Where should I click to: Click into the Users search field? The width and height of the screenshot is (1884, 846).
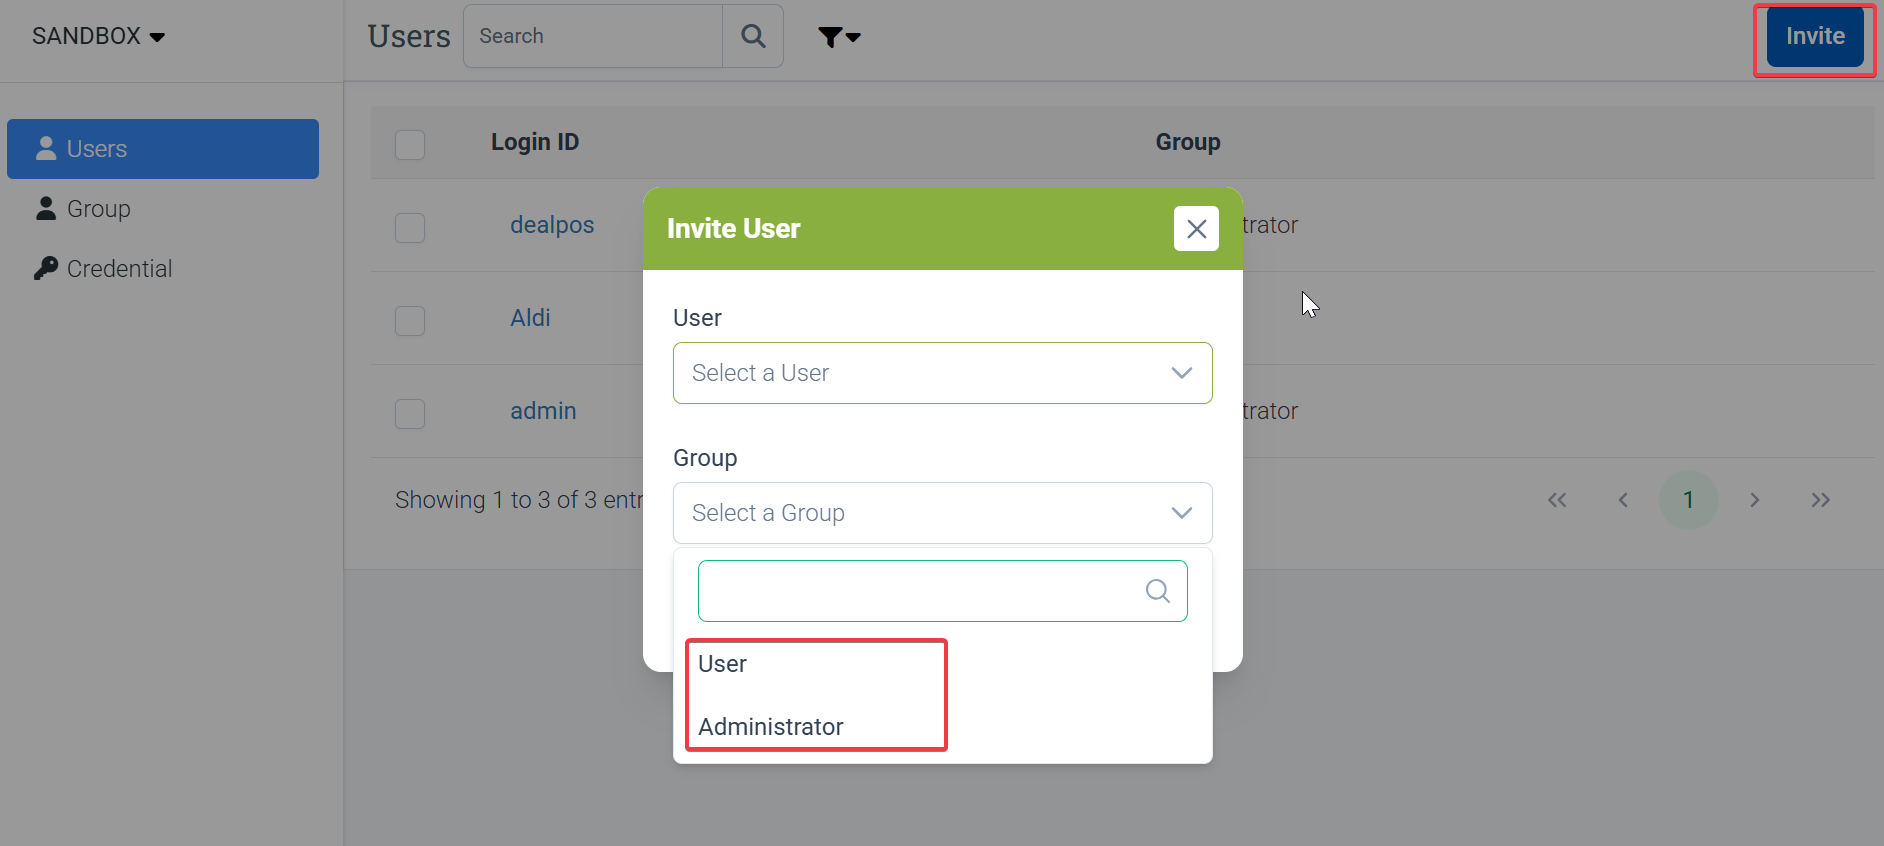tap(593, 37)
